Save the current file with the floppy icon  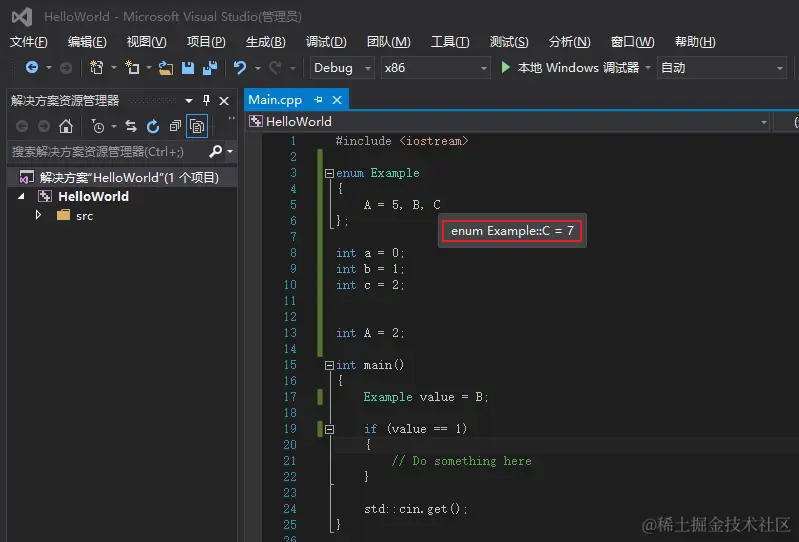(x=188, y=68)
